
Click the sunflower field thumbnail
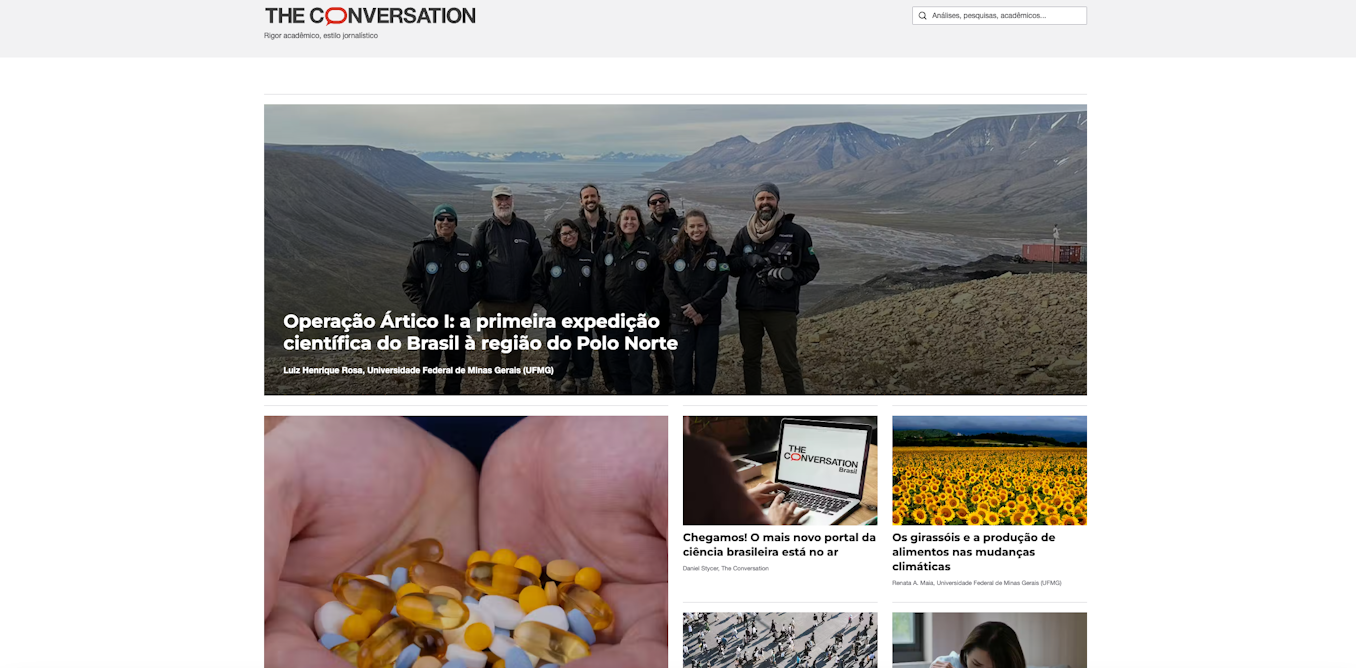point(989,470)
